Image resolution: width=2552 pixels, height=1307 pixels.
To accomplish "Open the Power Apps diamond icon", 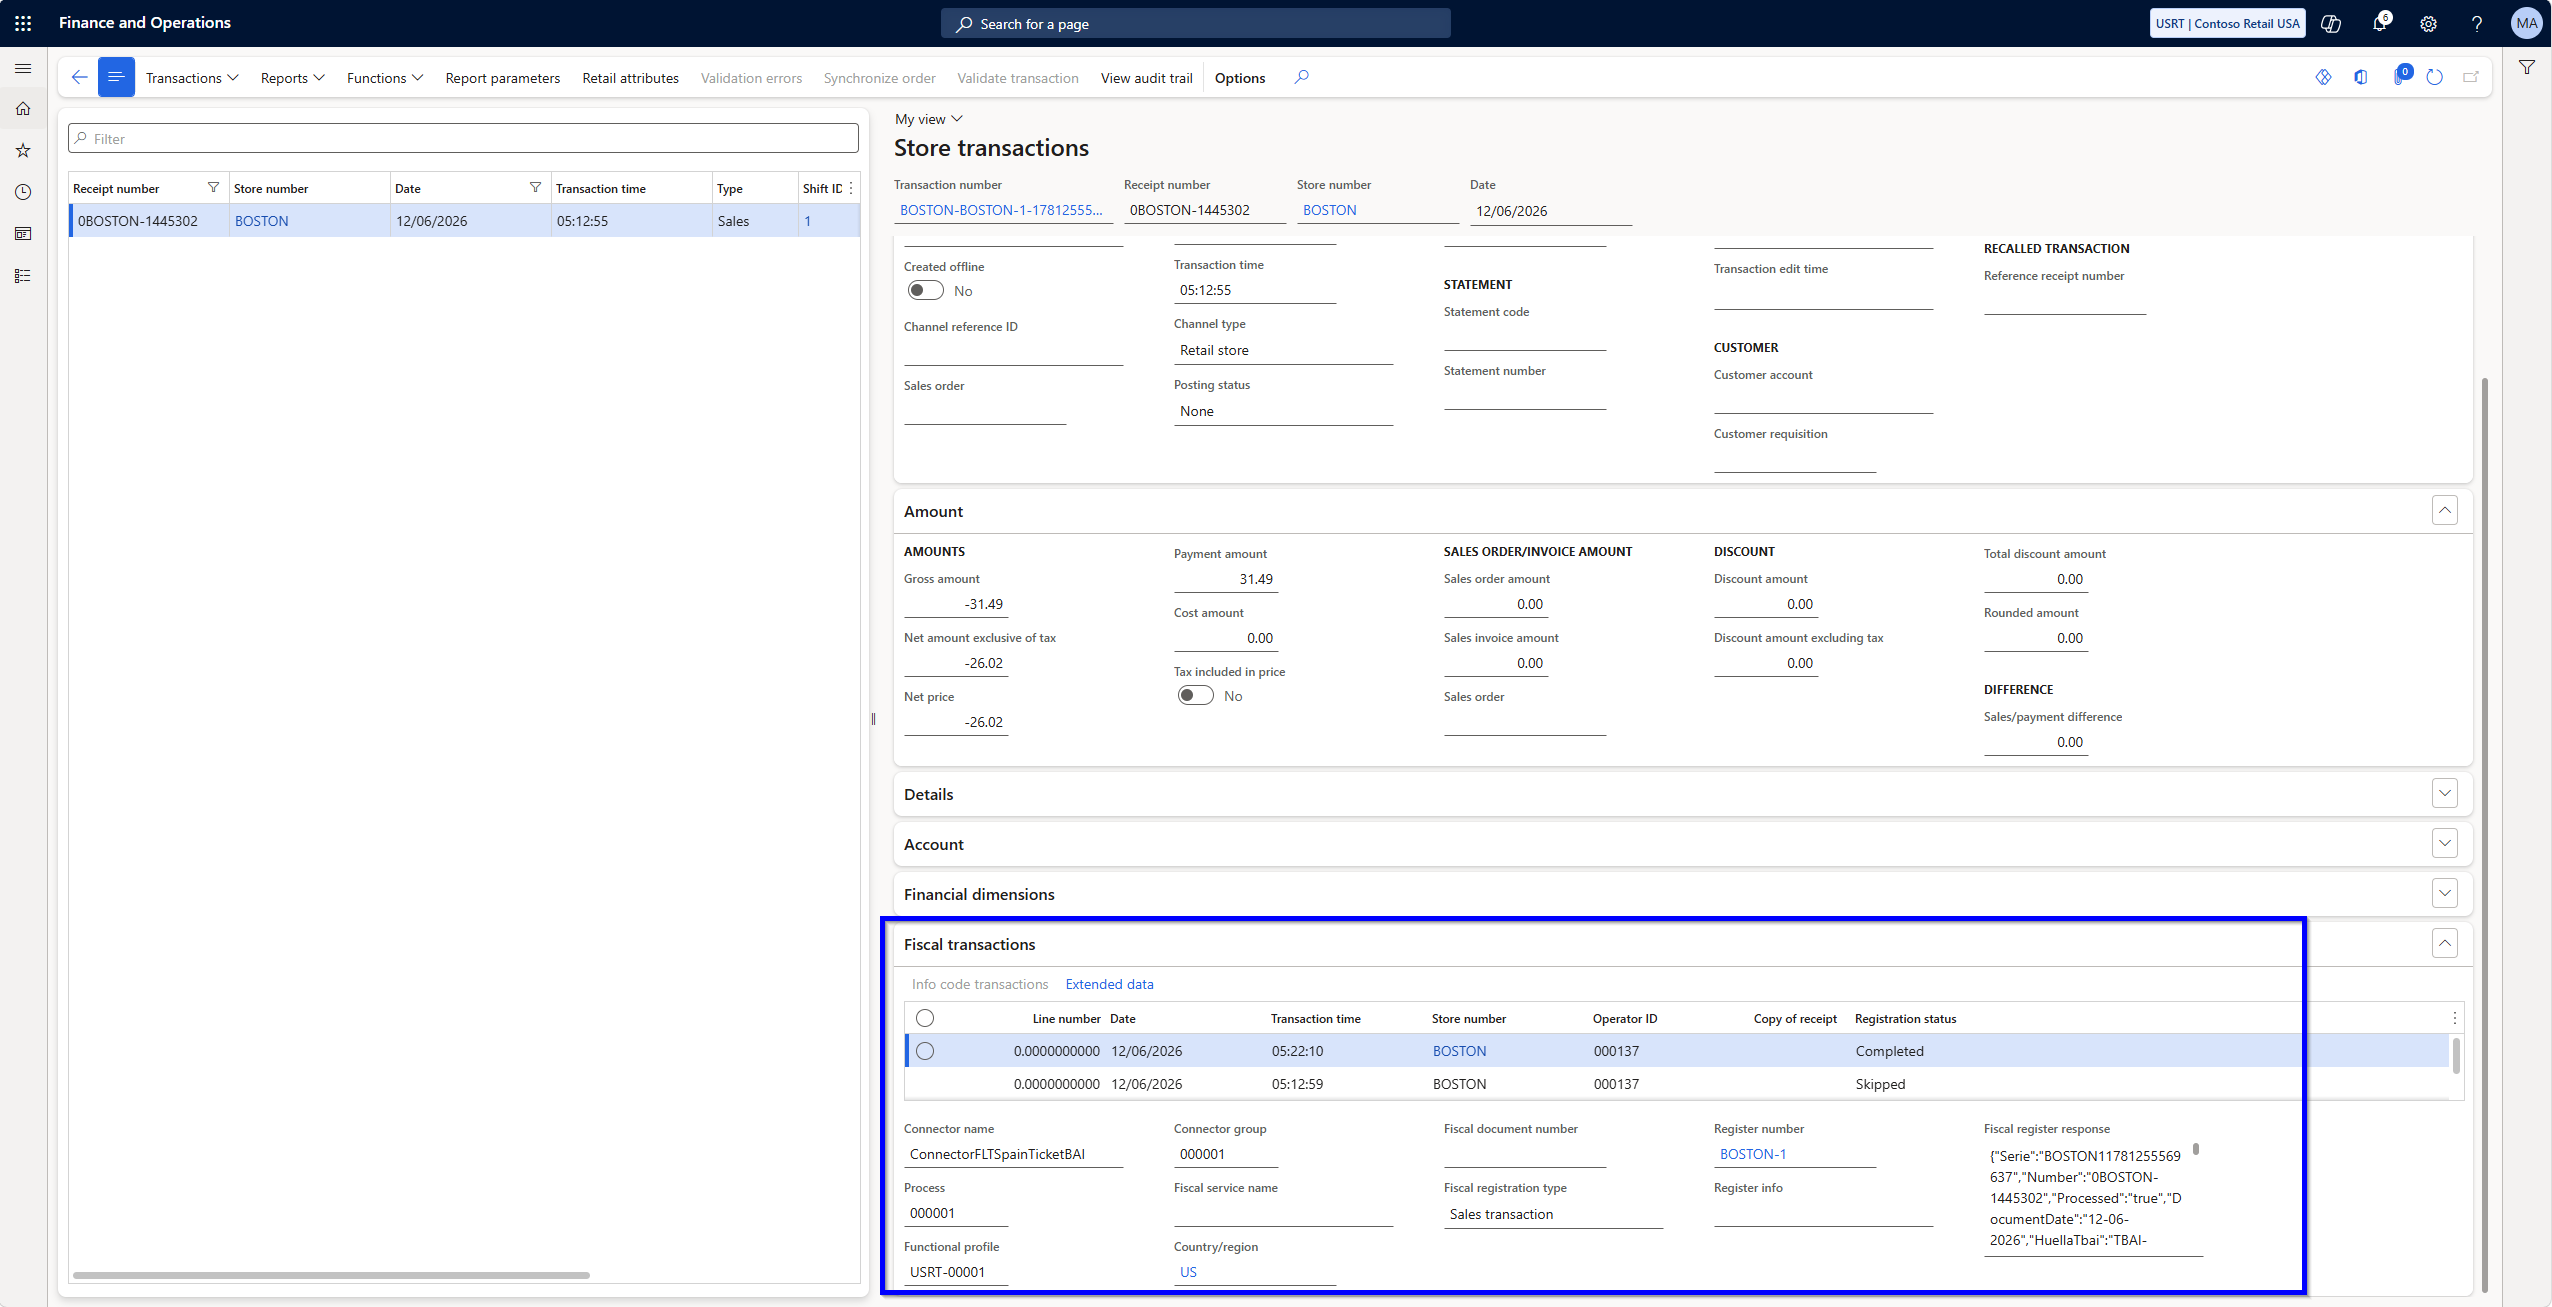I will tap(2323, 77).
